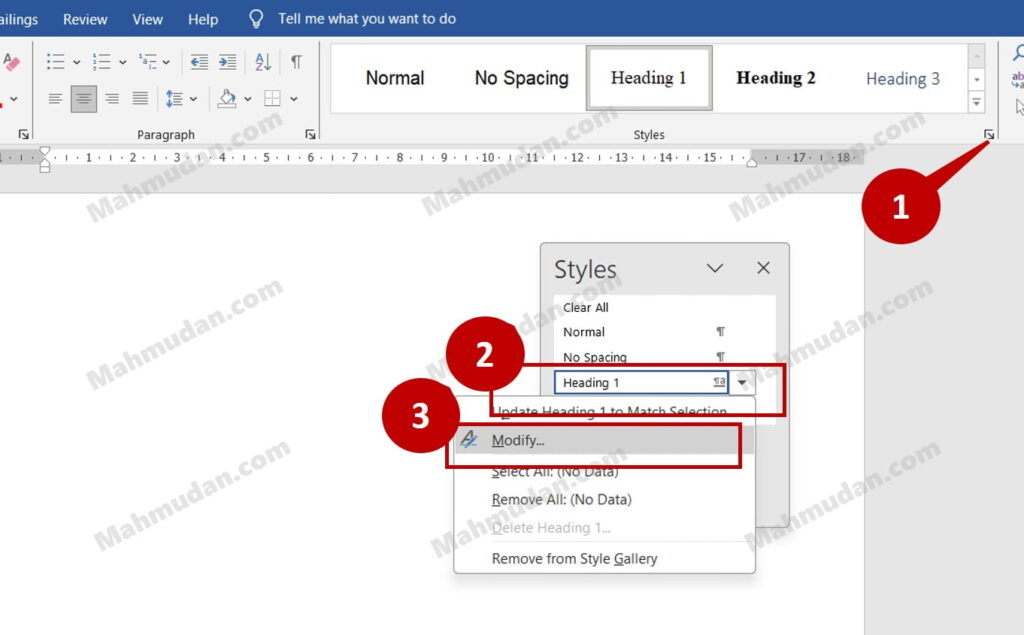
Task: Increase the paragraph indent
Action: pos(228,62)
